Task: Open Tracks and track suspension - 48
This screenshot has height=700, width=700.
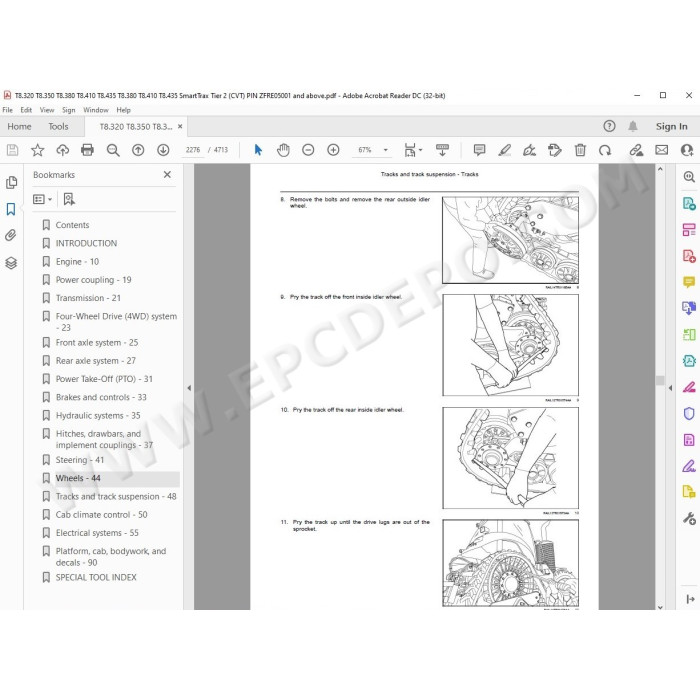Action: (116, 496)
